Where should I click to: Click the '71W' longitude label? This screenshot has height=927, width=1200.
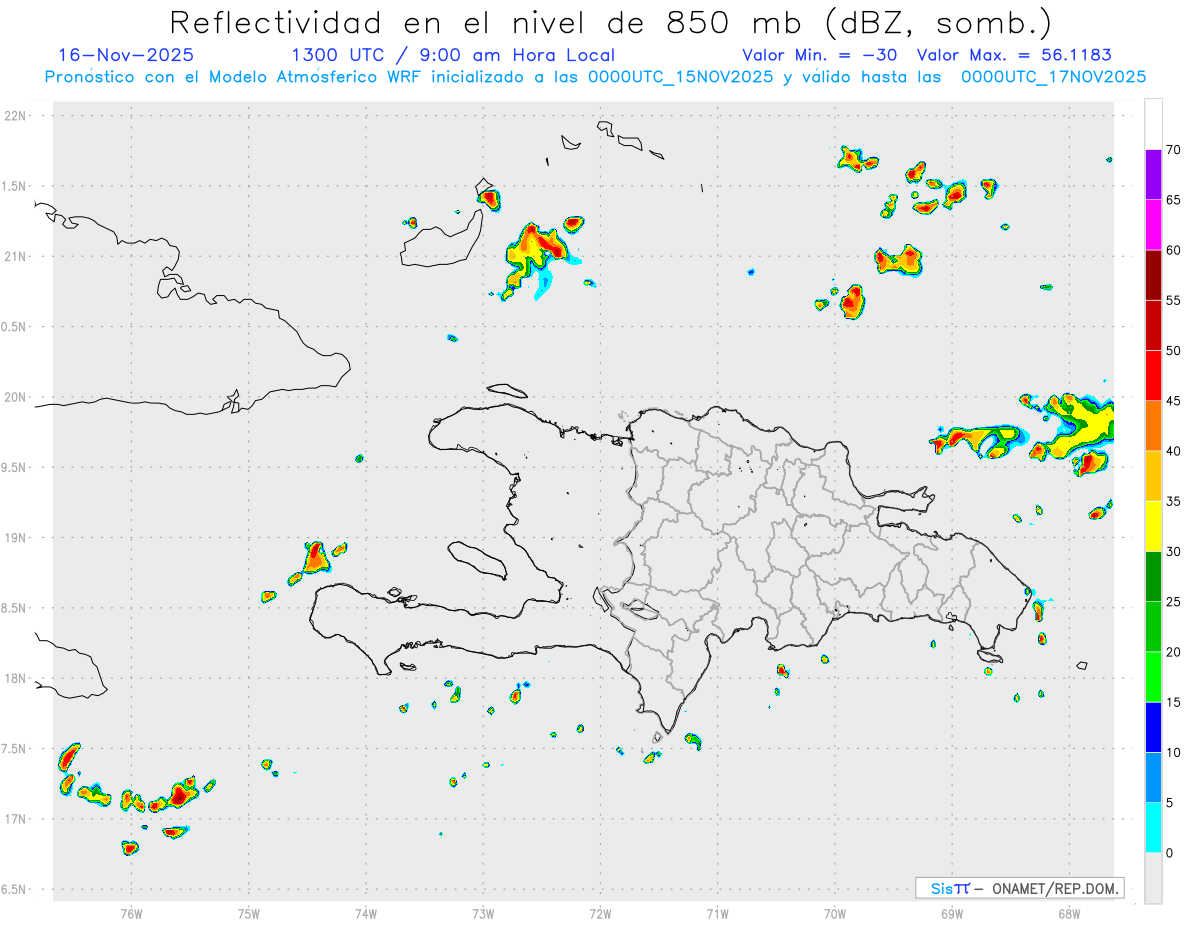717,913
